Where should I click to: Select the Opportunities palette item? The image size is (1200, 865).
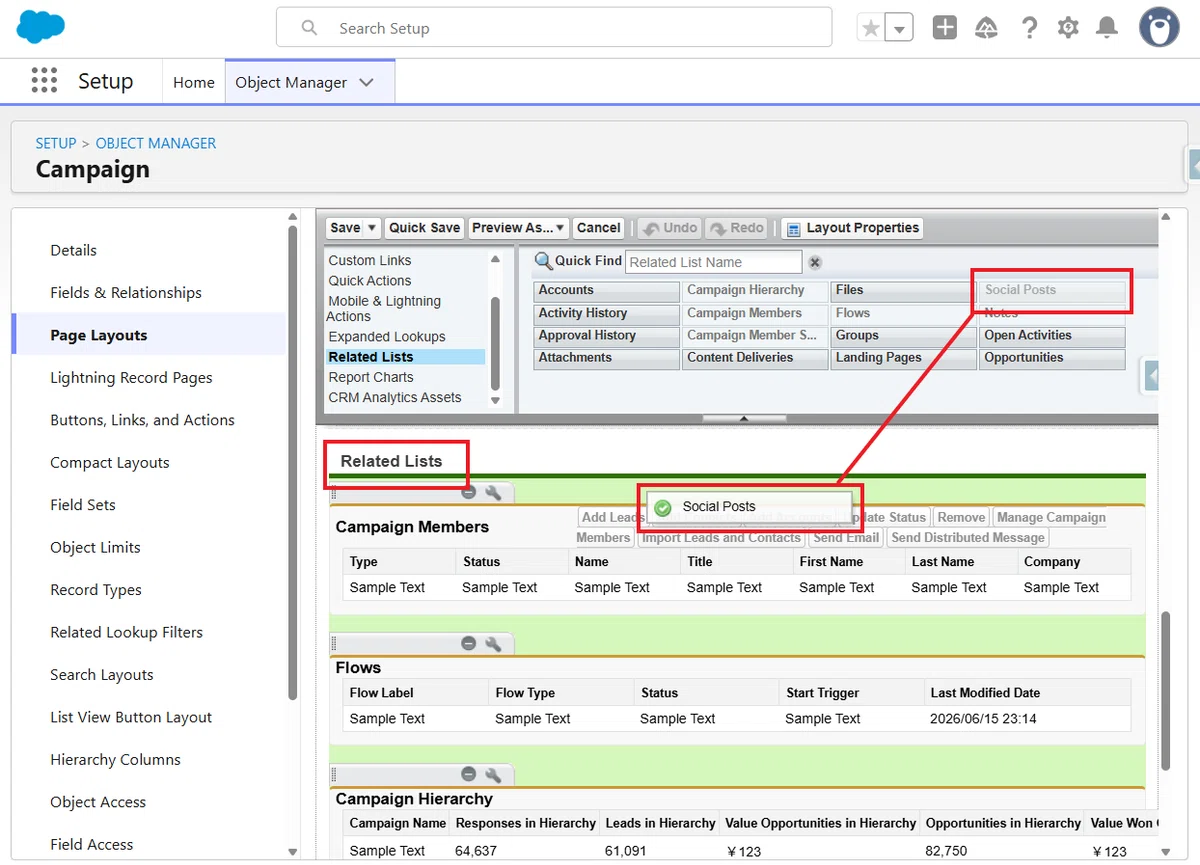pyautogui.click(x=1052, y=358)
